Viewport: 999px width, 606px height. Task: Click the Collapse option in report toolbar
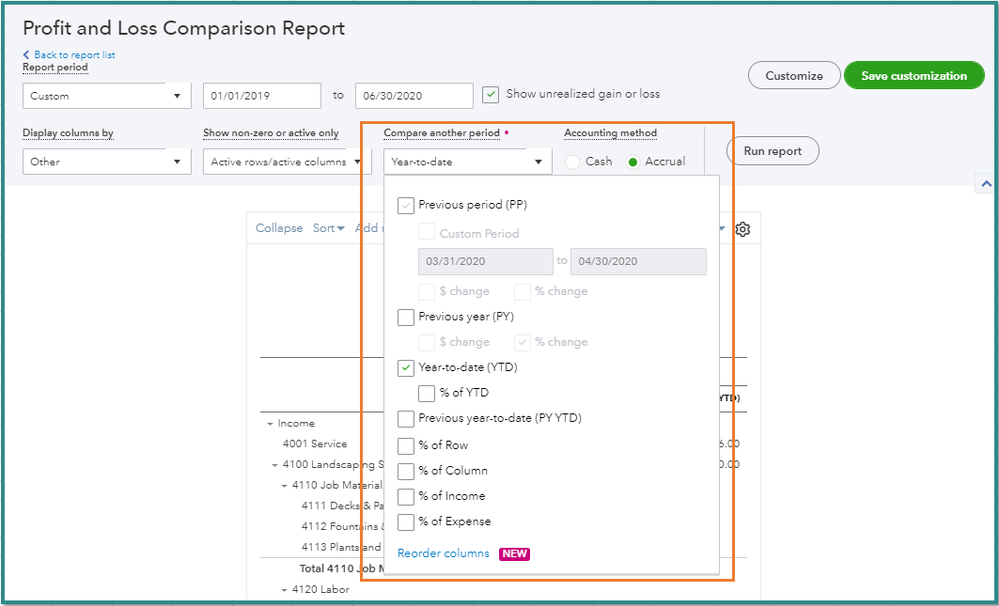279,228
